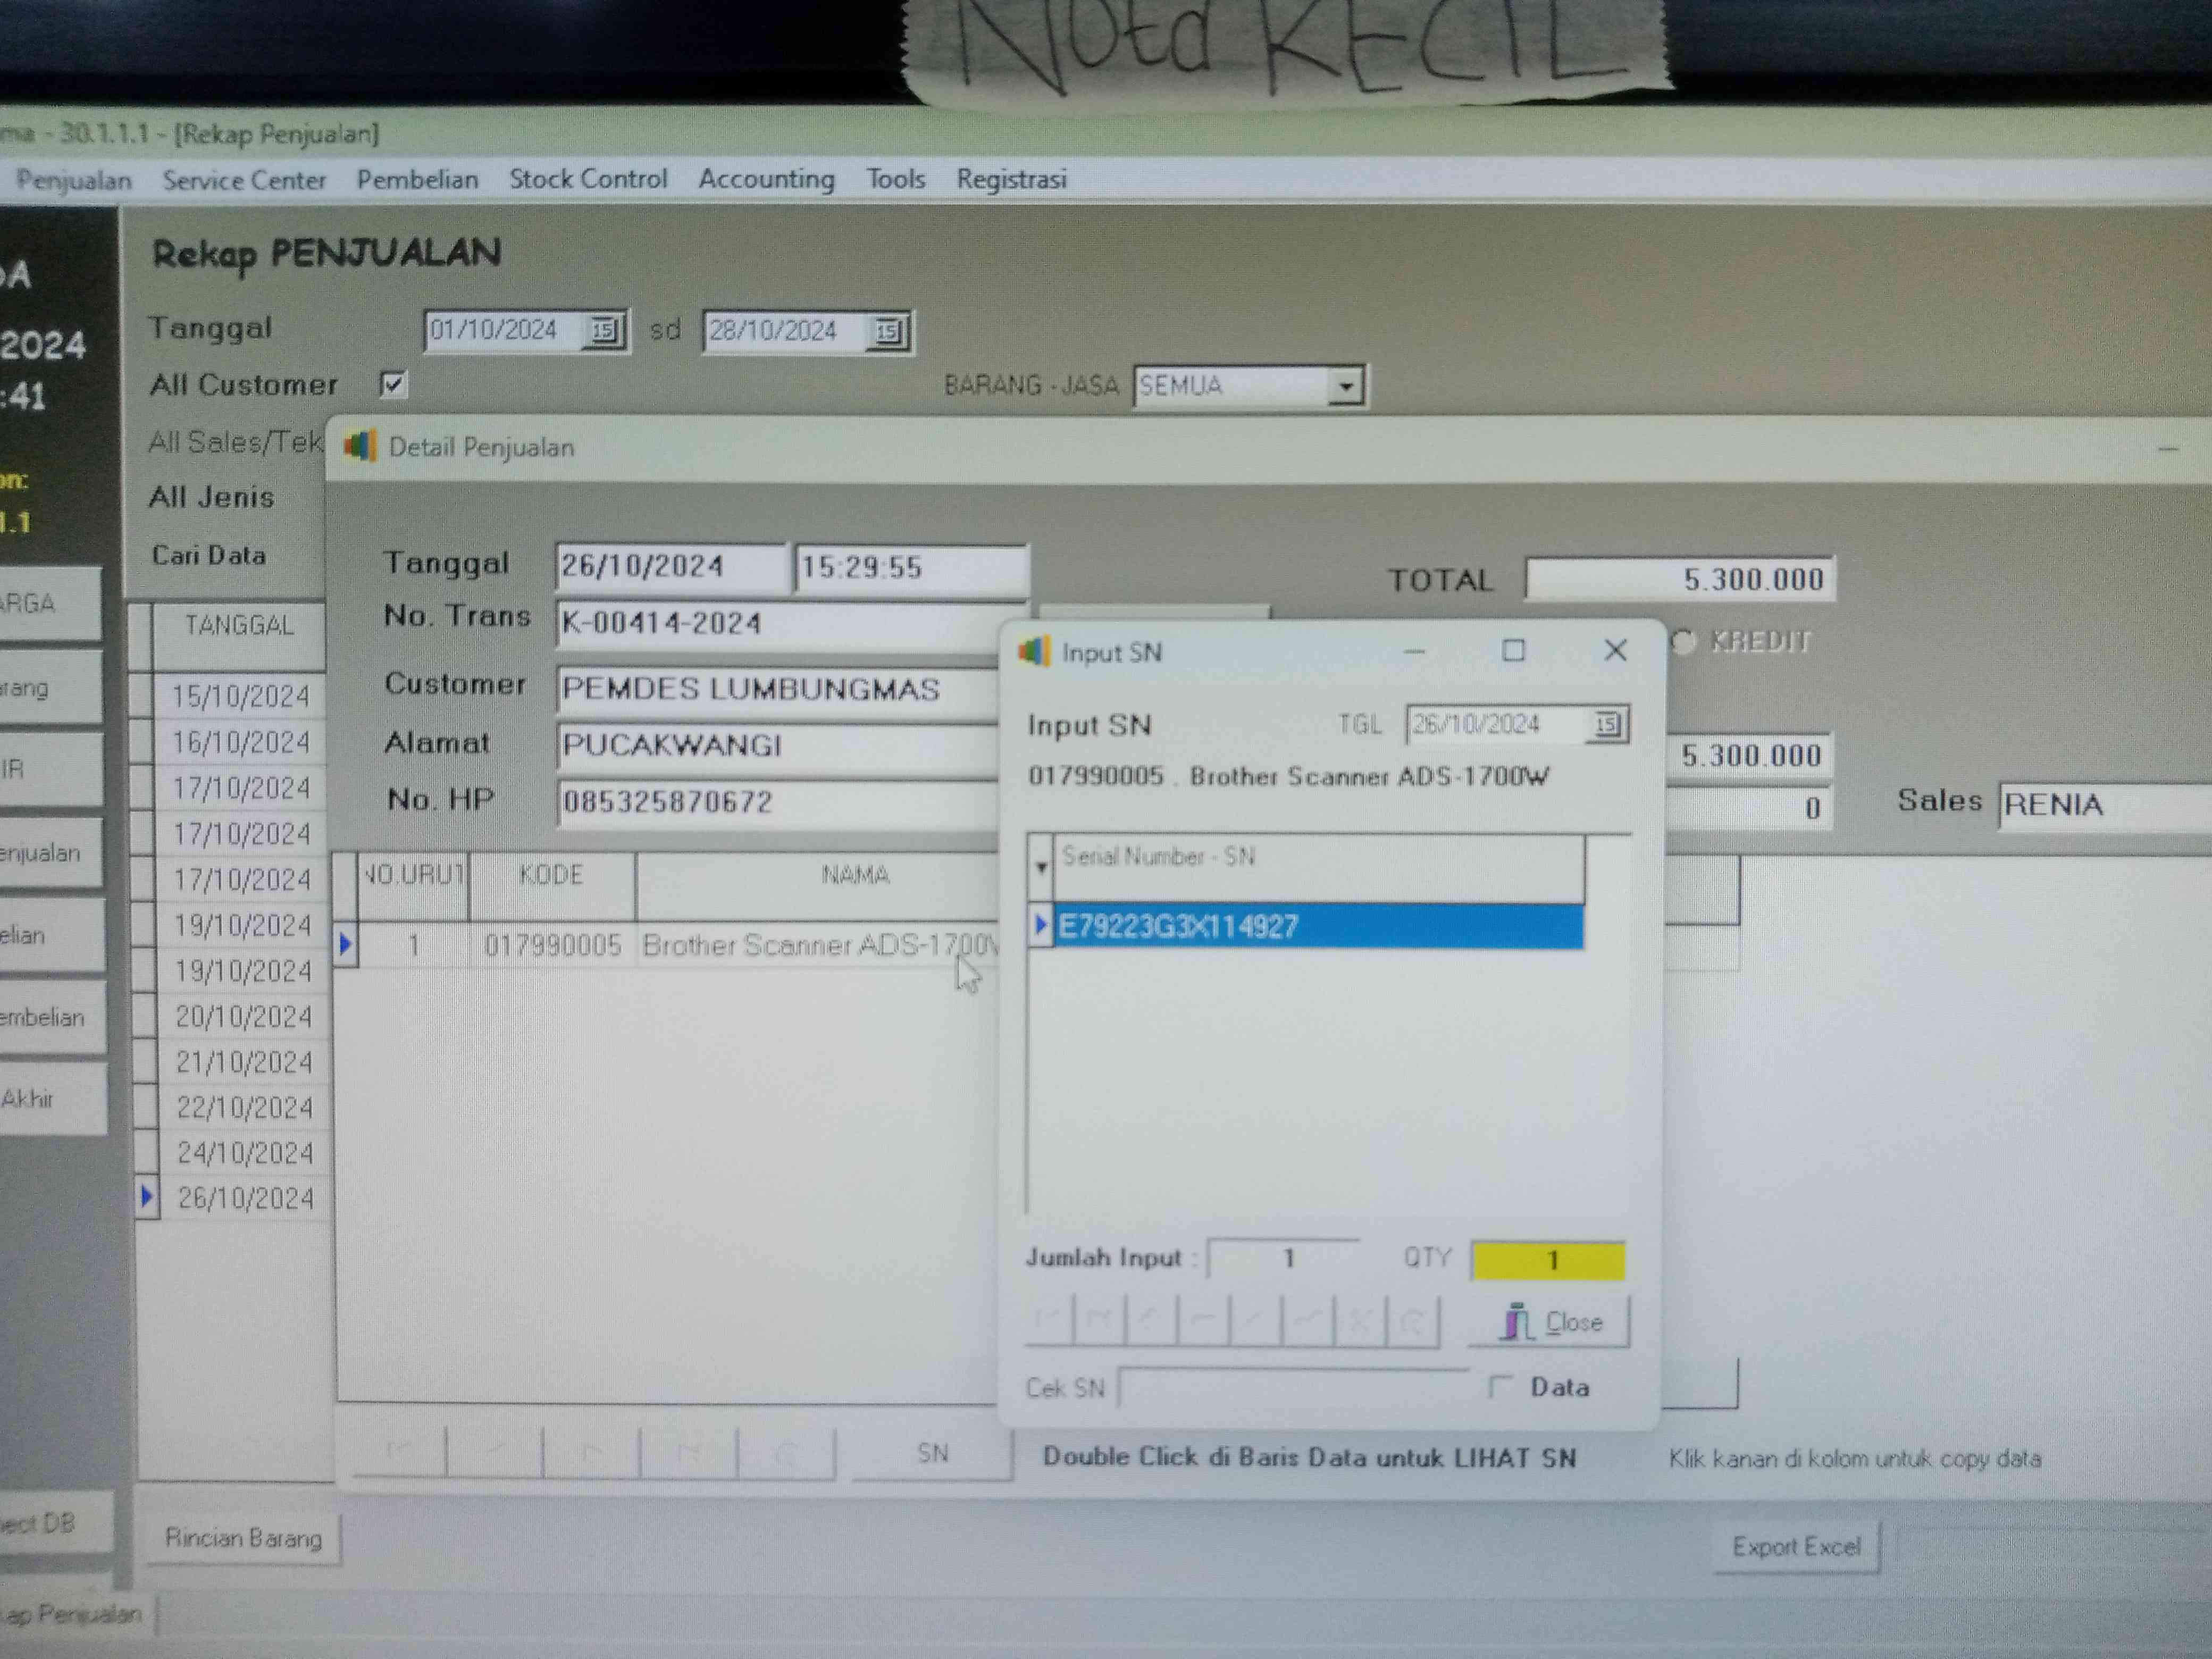Expand the BARANG - JASA SEMUA dropdown
The height and width of the screenshot is (1659, 2212).
coord(1346,386)
